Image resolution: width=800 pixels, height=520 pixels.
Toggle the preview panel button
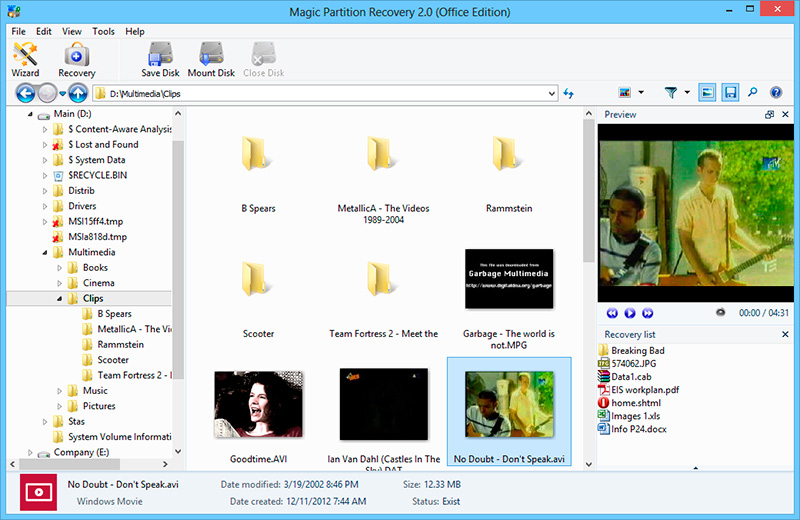click(707, 93)
